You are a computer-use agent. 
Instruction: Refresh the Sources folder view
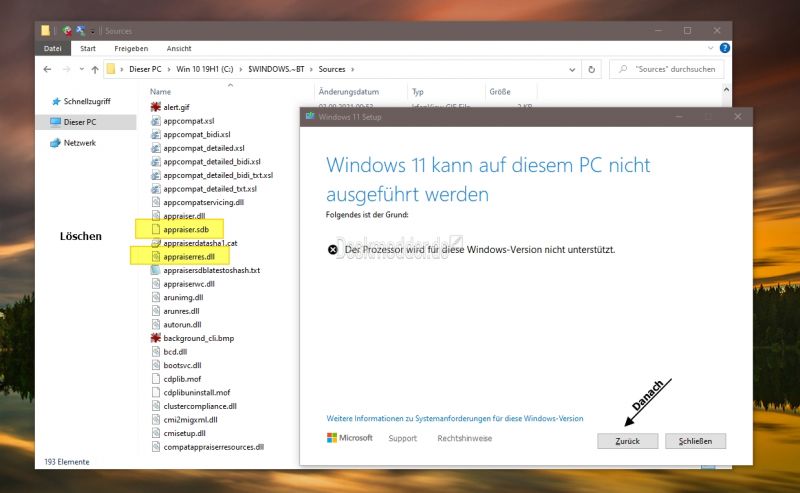click(591, 69)
